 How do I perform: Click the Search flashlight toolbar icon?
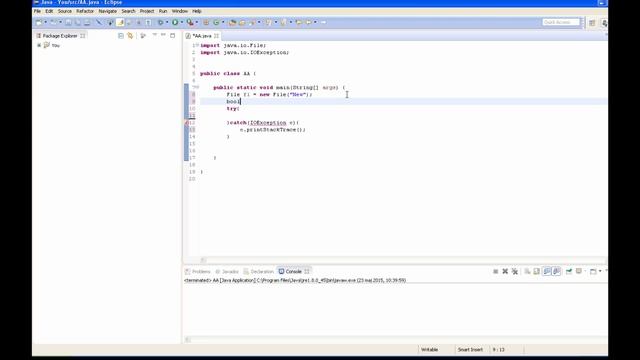[x=251, y=22]
